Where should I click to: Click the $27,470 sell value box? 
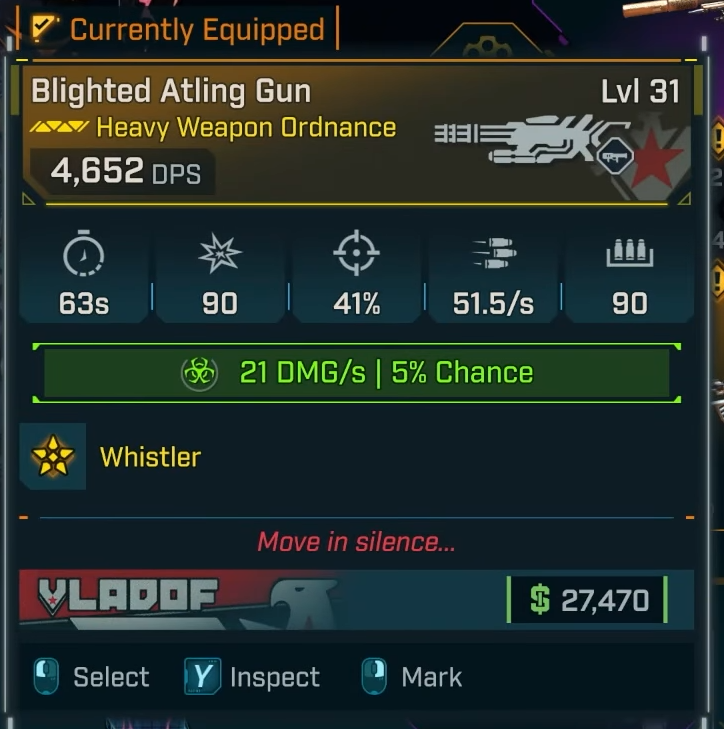588,600
